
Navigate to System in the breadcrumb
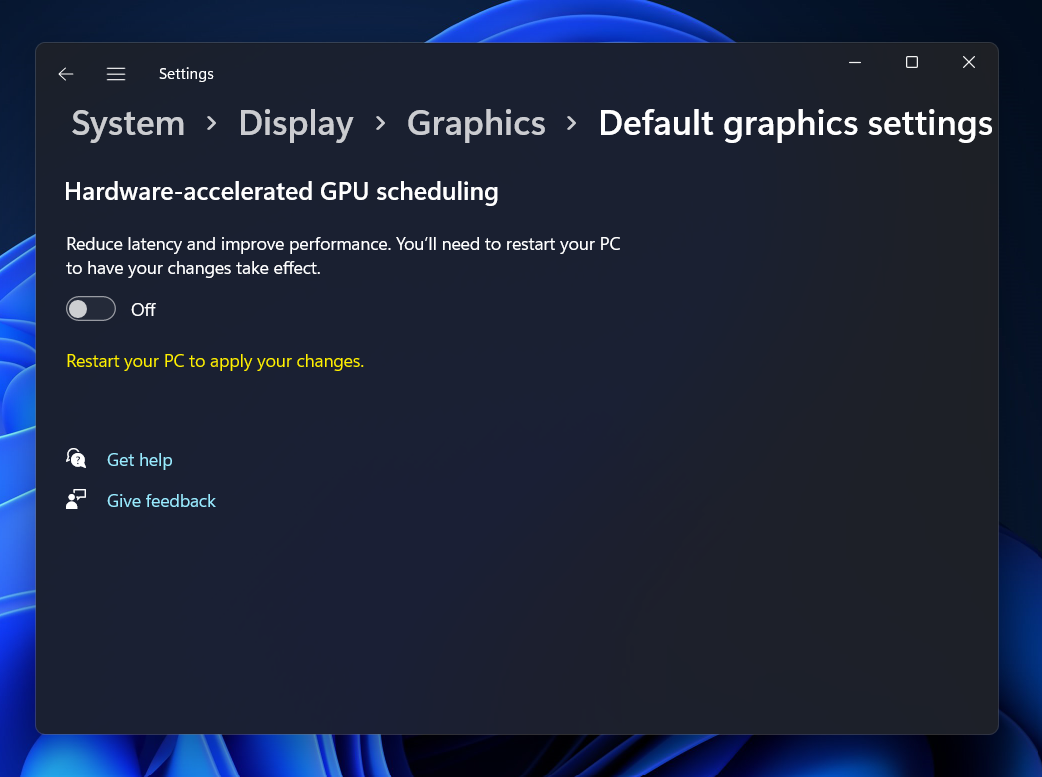click(127, 123)
